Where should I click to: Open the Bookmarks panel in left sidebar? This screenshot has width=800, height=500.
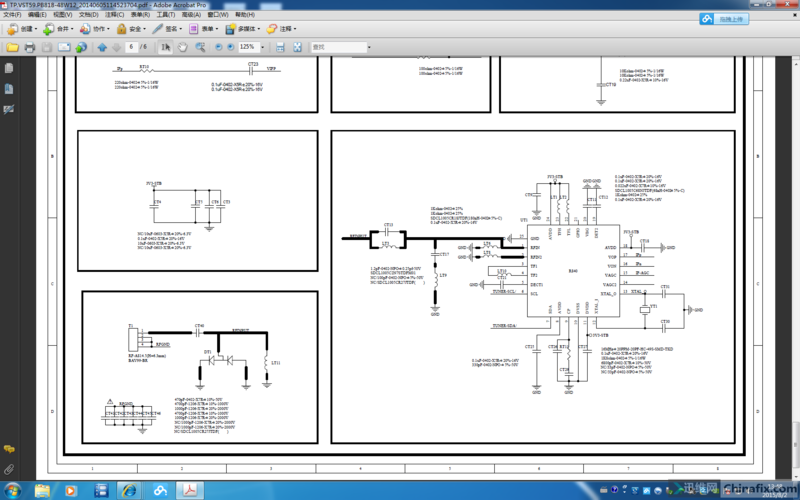point(9,89)
